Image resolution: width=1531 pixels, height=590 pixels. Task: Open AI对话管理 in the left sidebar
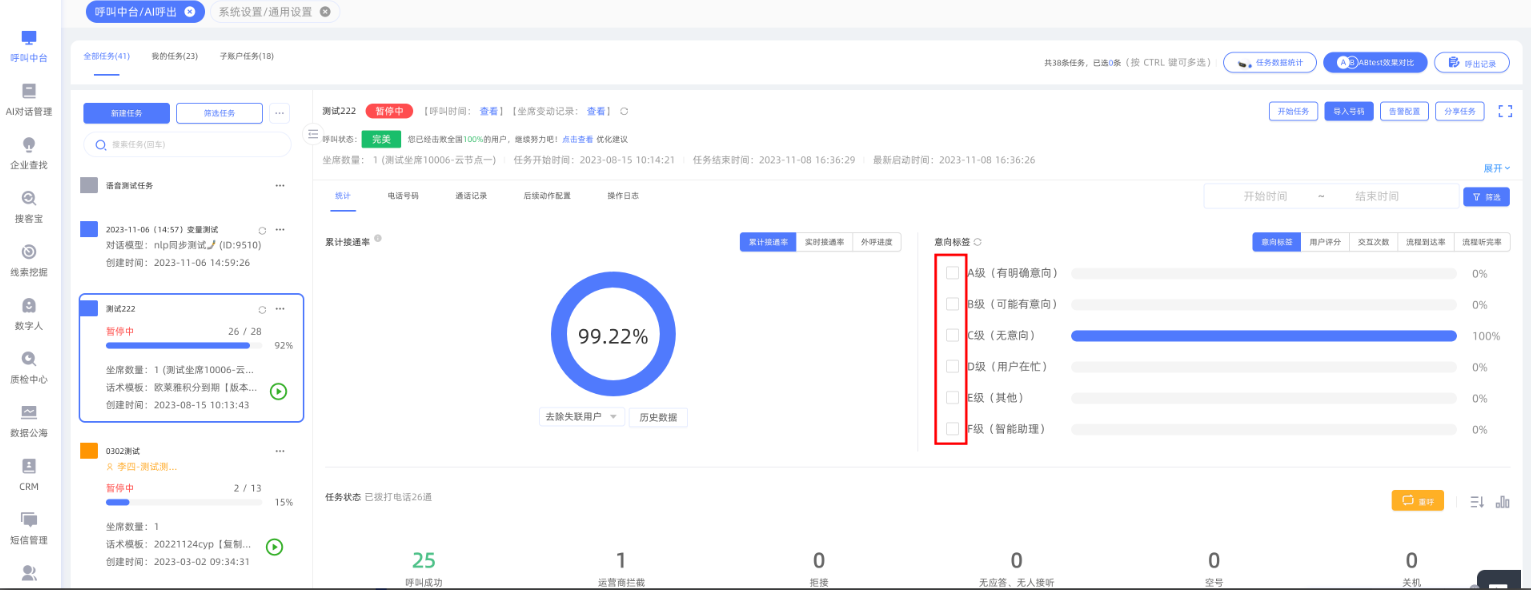29,100
